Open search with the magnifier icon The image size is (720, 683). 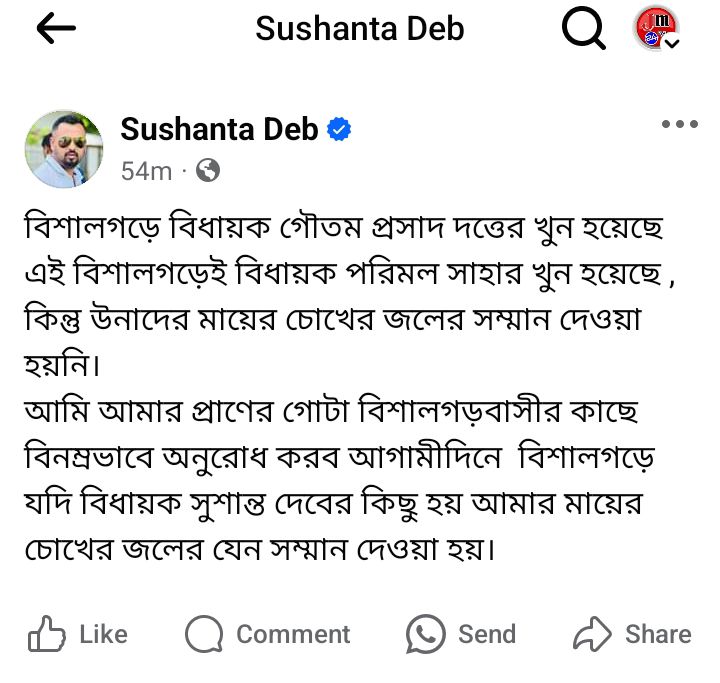pyautogui.click(x=584, y=30)
